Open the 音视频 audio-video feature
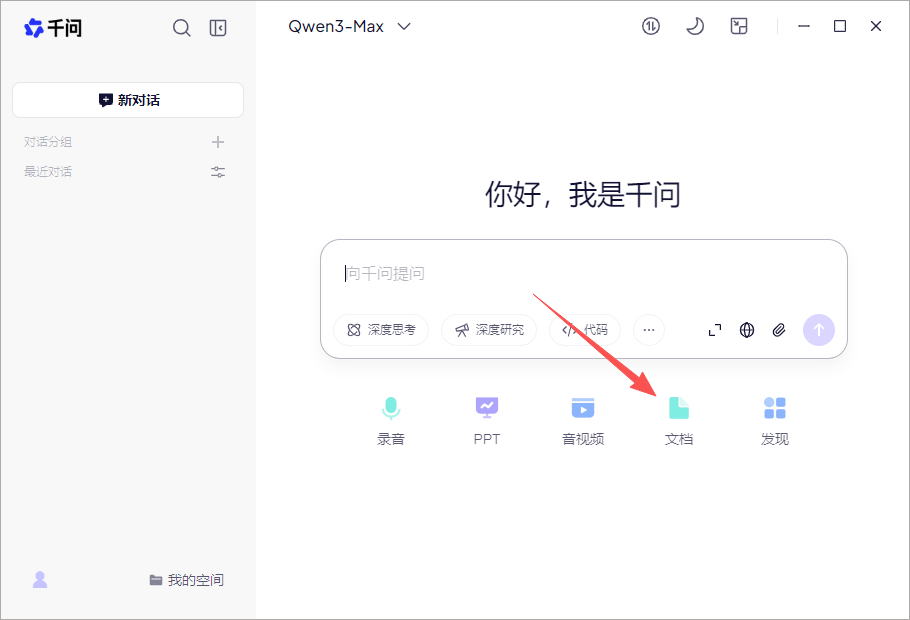 pyautogui.click(x=583, y=415)
